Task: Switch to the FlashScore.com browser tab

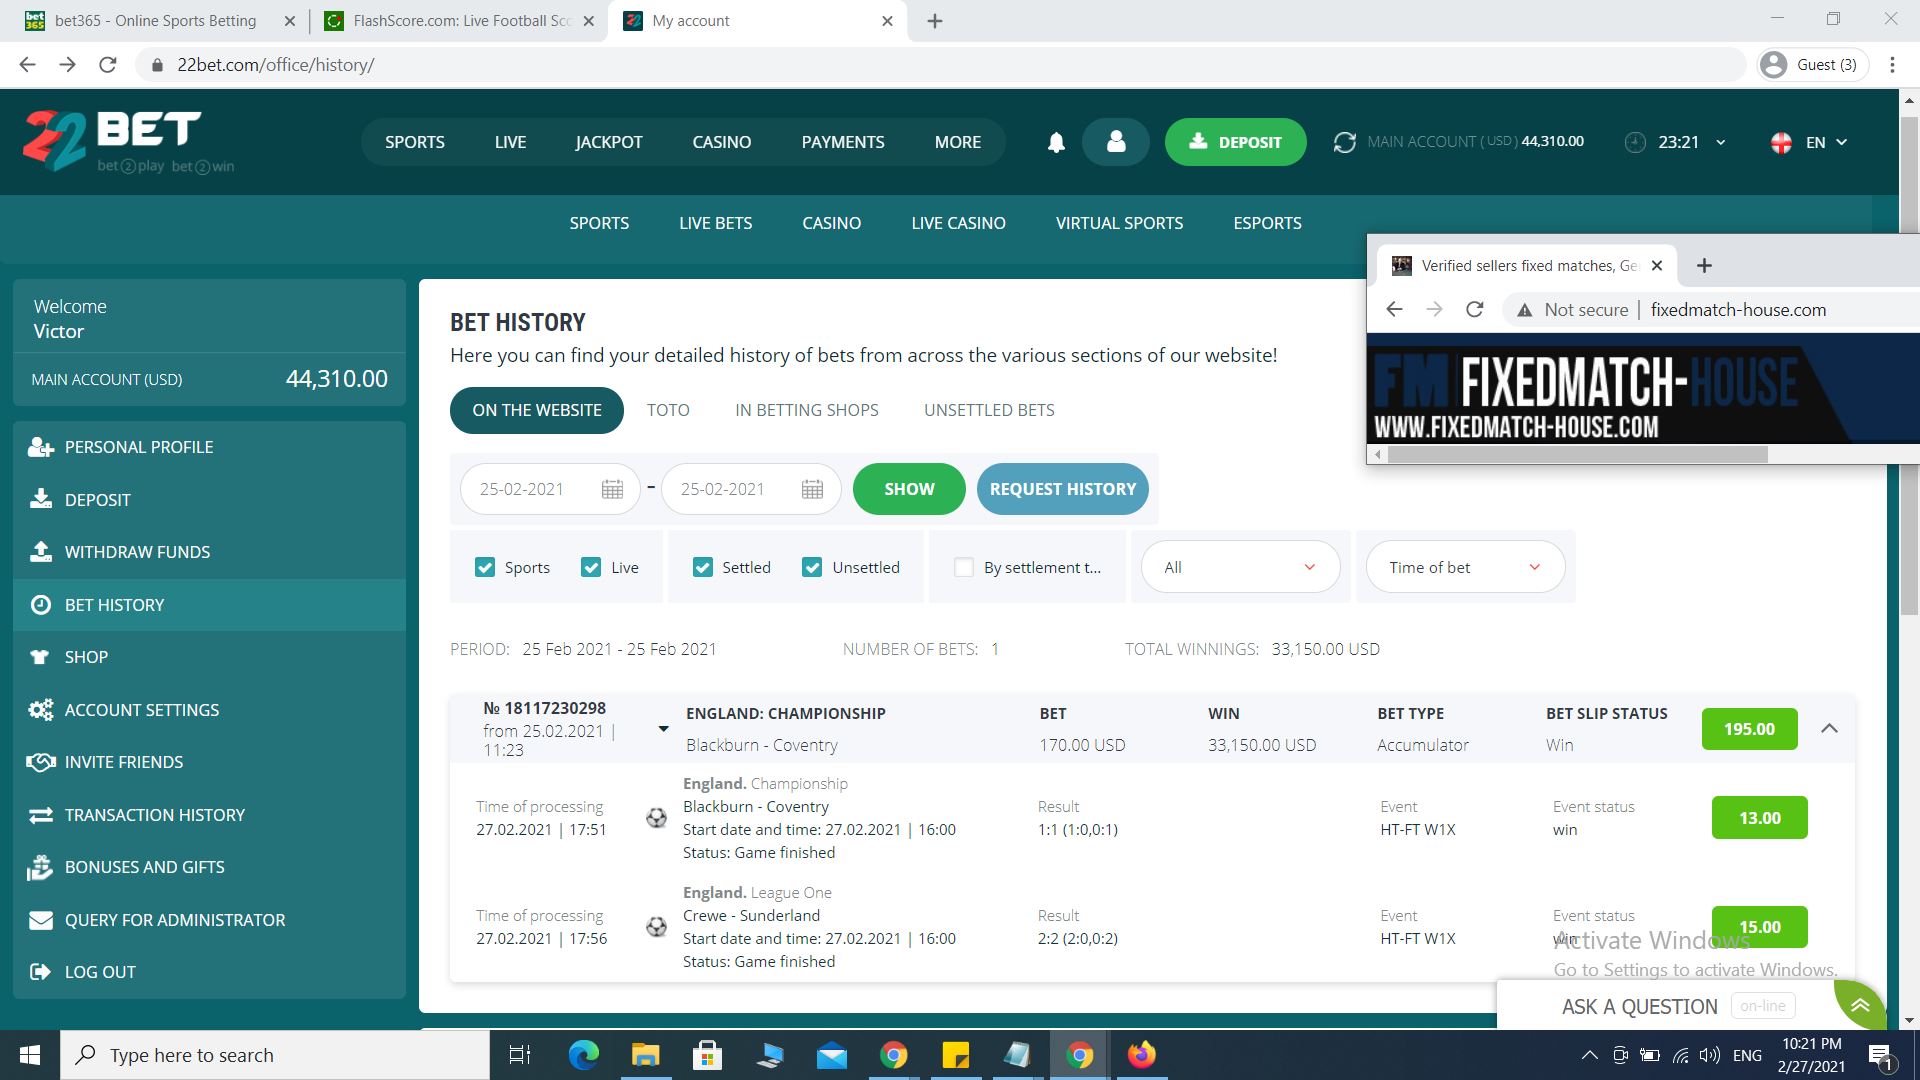Action: 458,21
